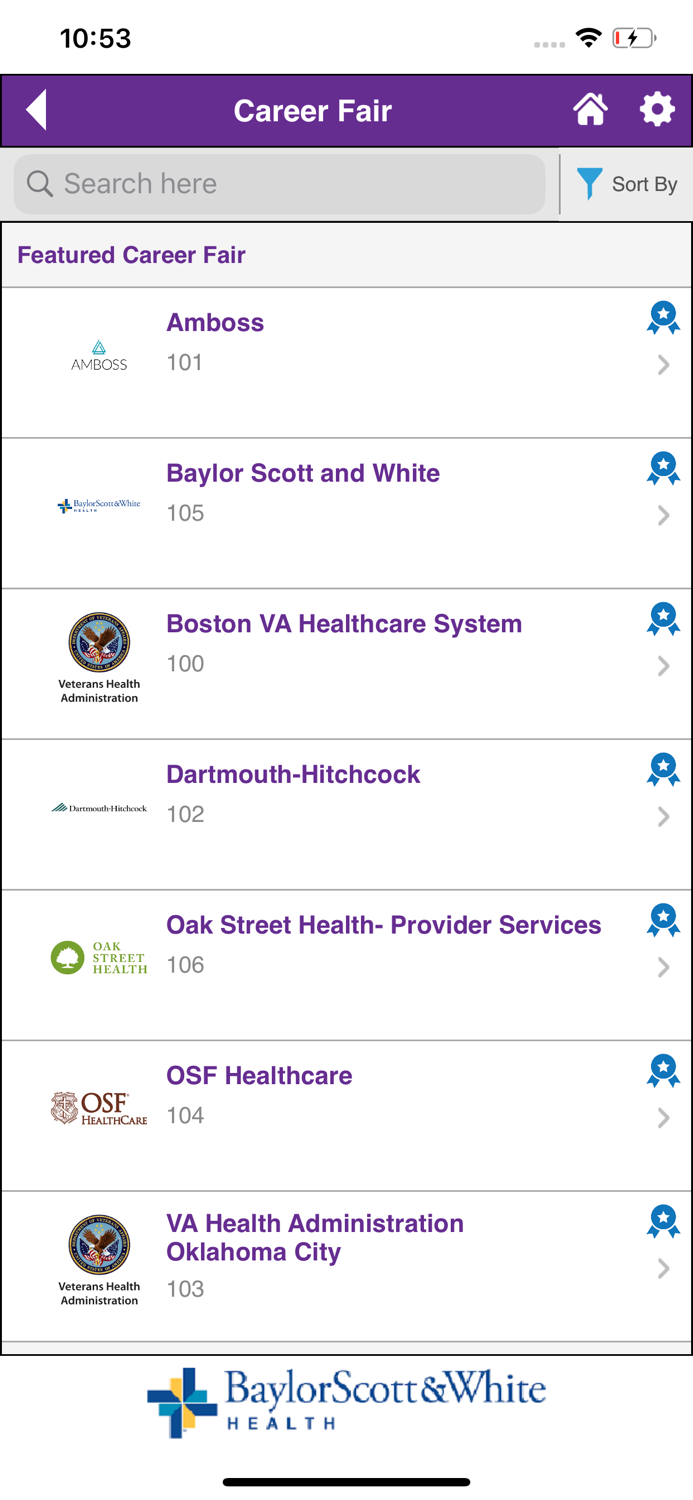Open Baylor Scott and White details with chevron
This screenshot has width=693, height=1500.
pyautogui.click(x=663, y=515)
